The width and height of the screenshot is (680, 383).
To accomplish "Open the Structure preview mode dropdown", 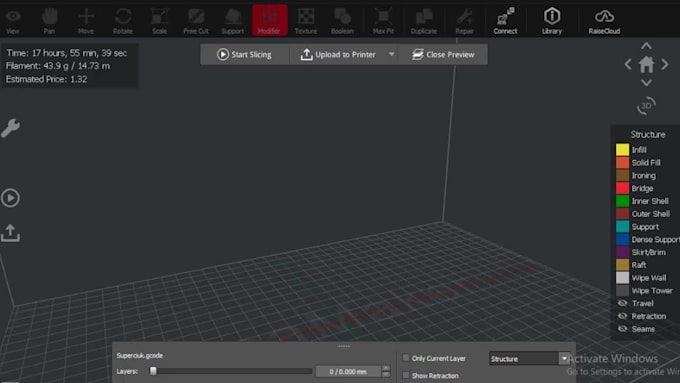I will pos(529,359).
